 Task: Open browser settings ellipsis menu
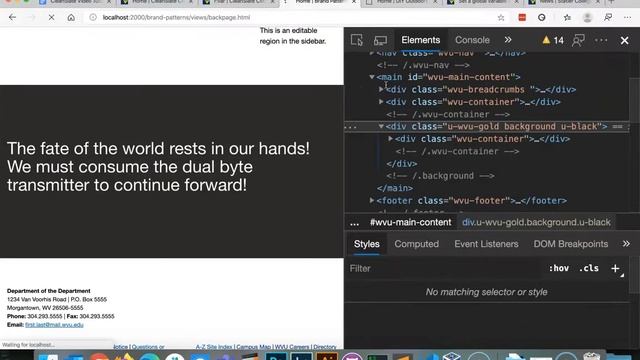tap(627, 18)
